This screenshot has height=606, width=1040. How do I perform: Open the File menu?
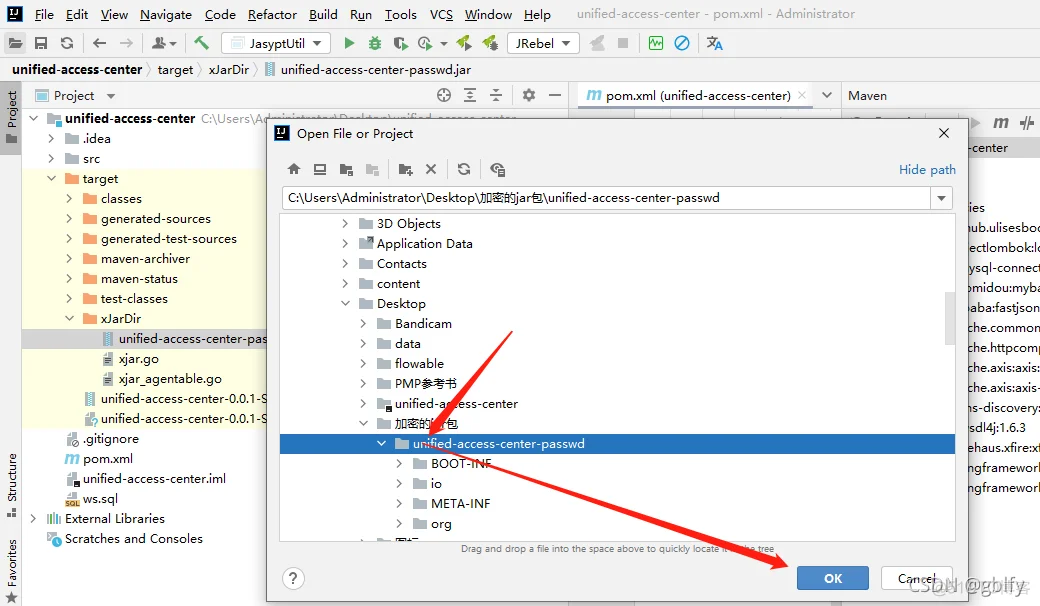click(x=44, y=14)
